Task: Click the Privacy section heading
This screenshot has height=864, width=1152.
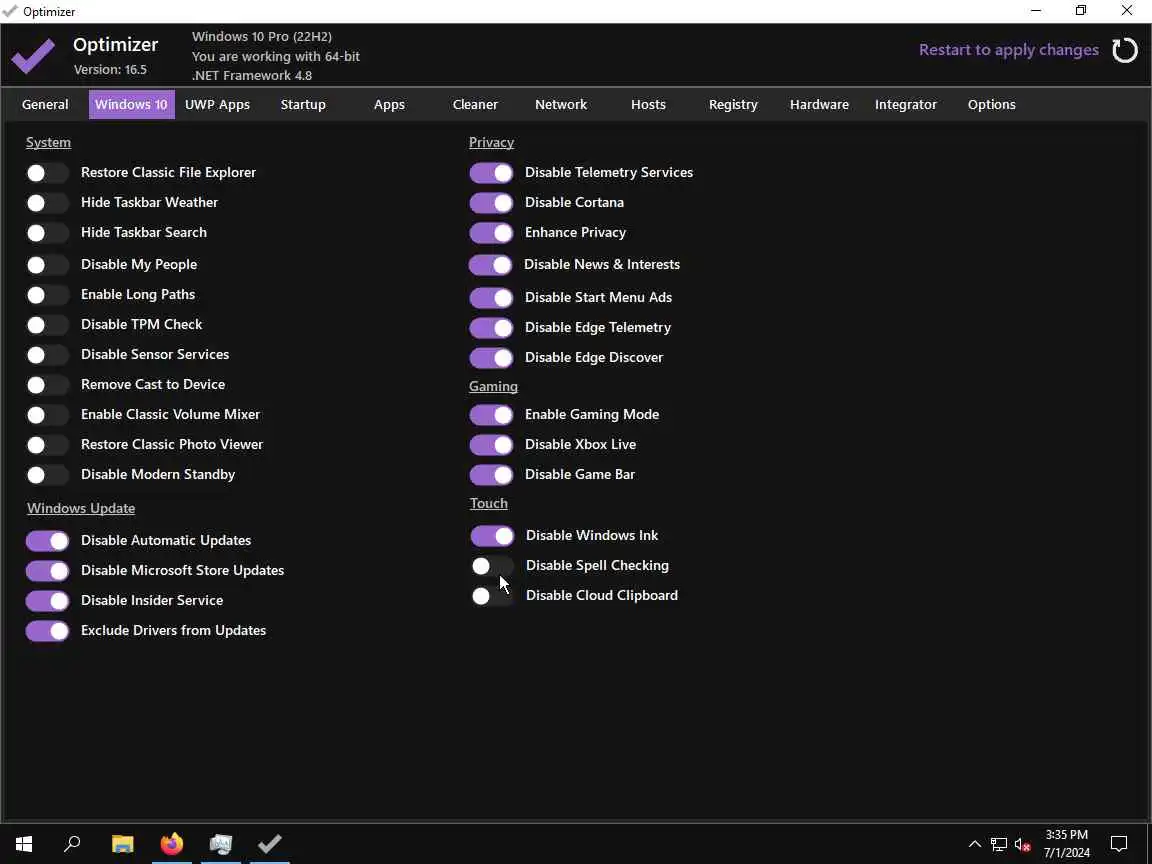Action: pyautogui.click(x=492, y=143)
